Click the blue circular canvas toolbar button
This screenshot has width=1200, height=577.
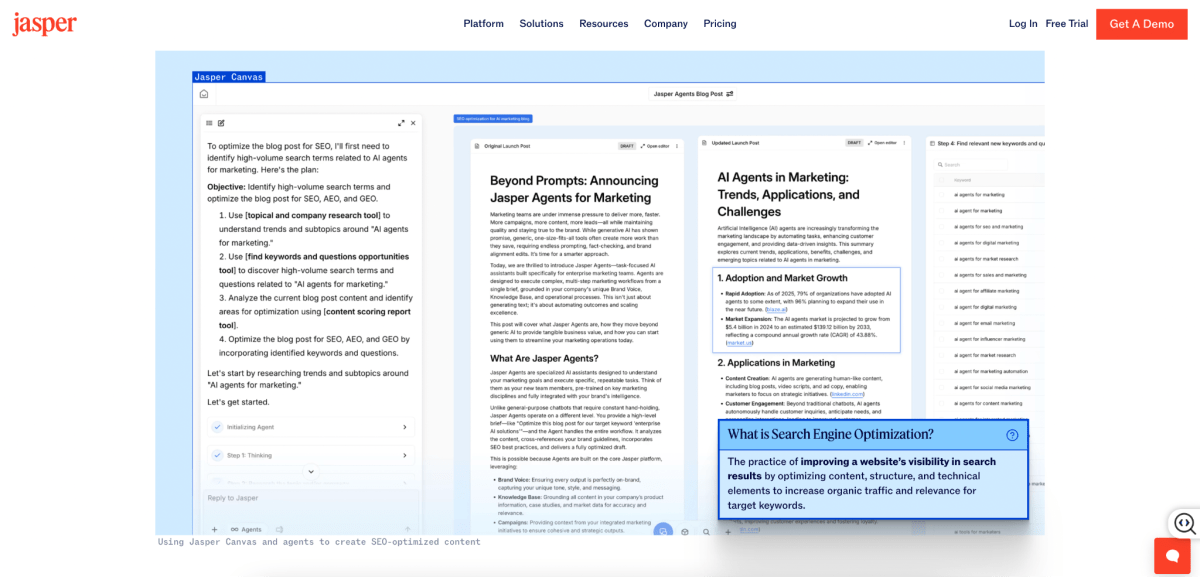point(663,531)
